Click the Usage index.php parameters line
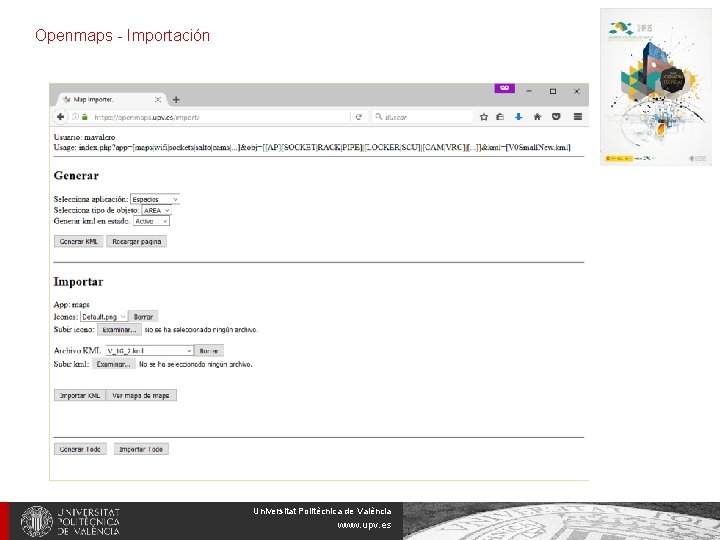Screen dimensions: 720x540 pos(312,147)
